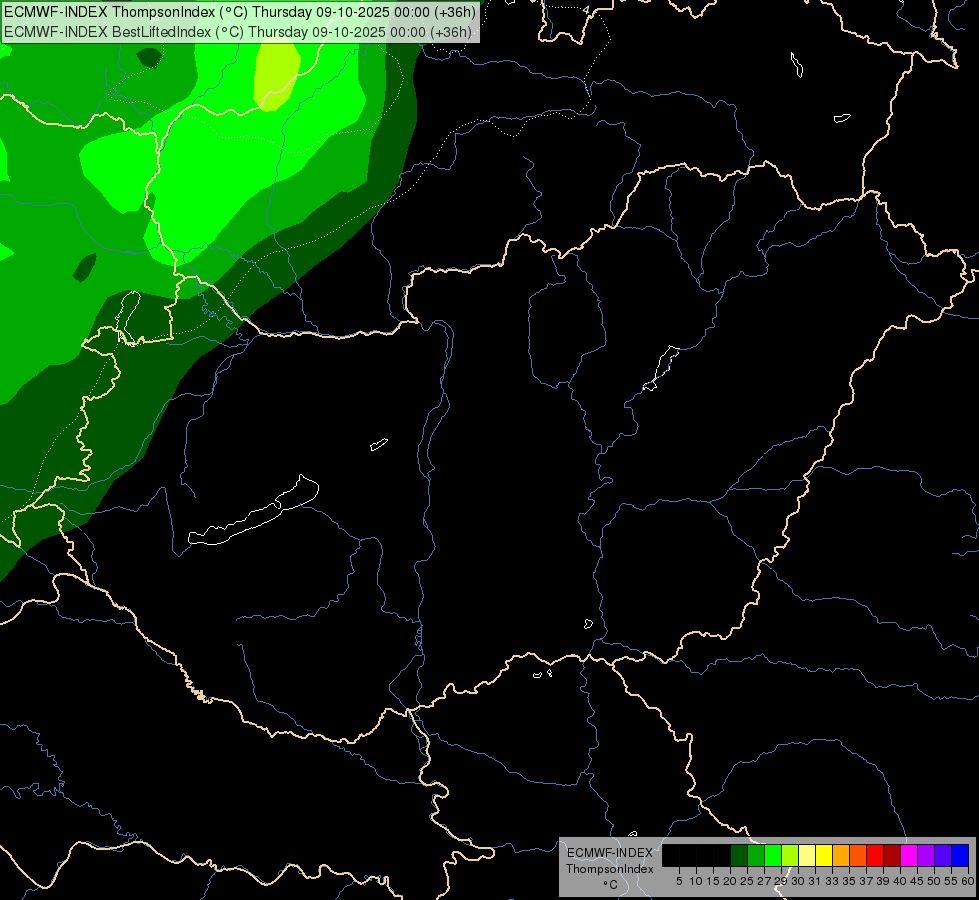Click the legend tick value 5
Viewport: 979px width, 900px height.
coord(679,881)
